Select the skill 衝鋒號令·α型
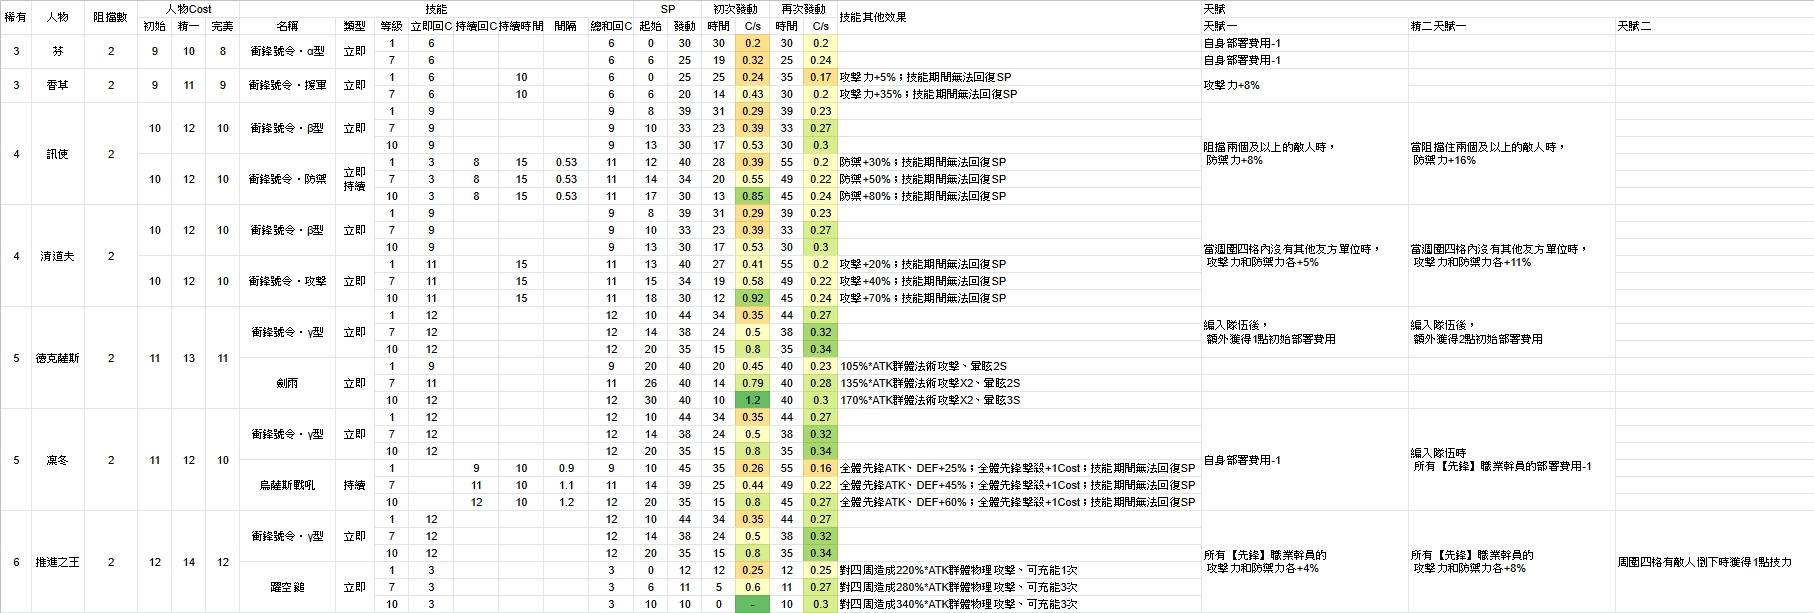Screen dimensions: 1814x613 (x=287, y=51)
